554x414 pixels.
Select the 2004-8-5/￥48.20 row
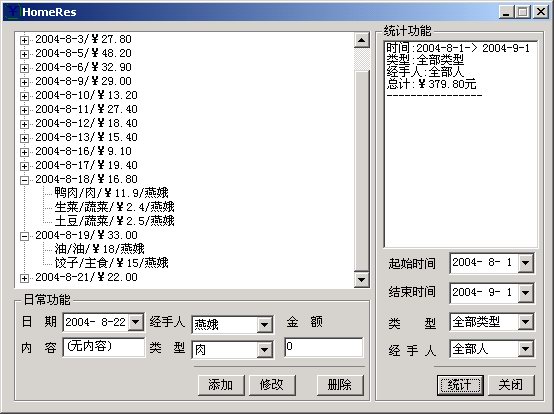tap(83, 53)
